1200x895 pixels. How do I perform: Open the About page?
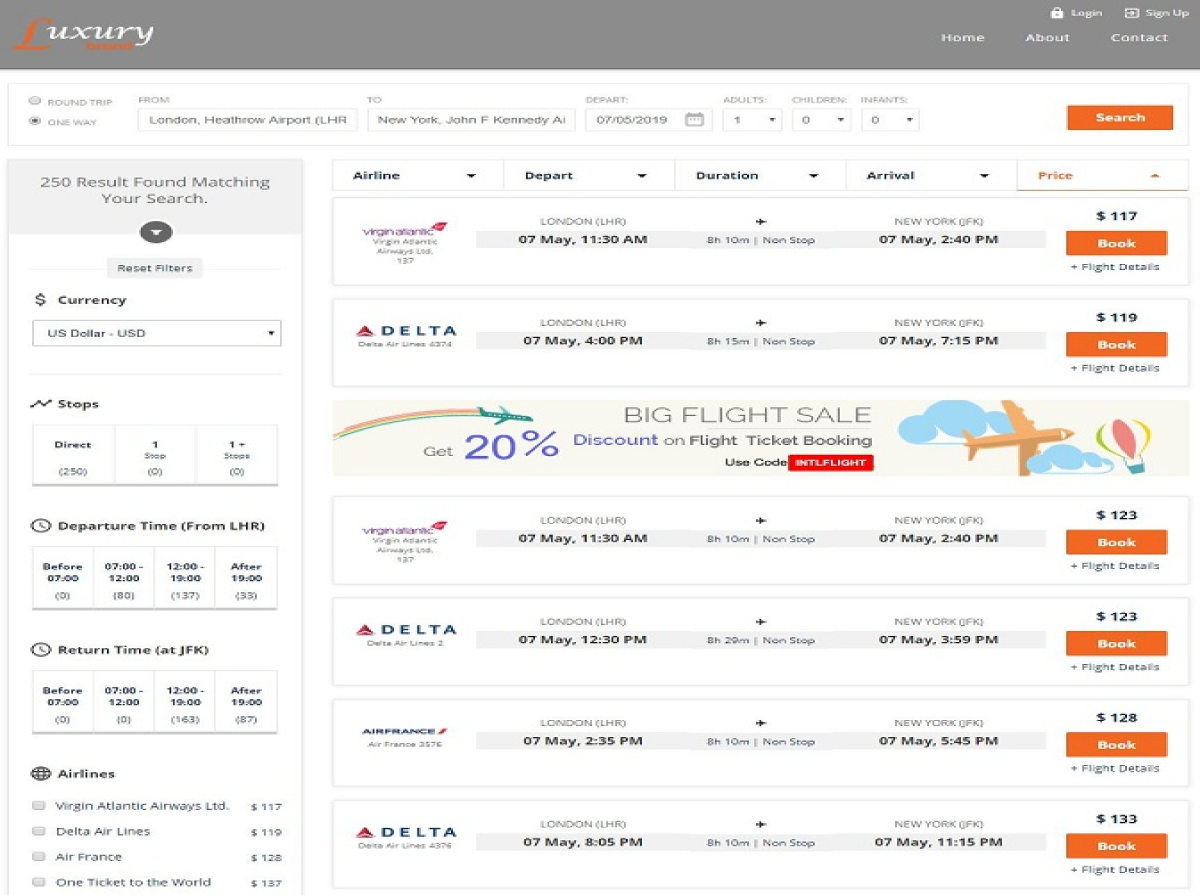1047,38
